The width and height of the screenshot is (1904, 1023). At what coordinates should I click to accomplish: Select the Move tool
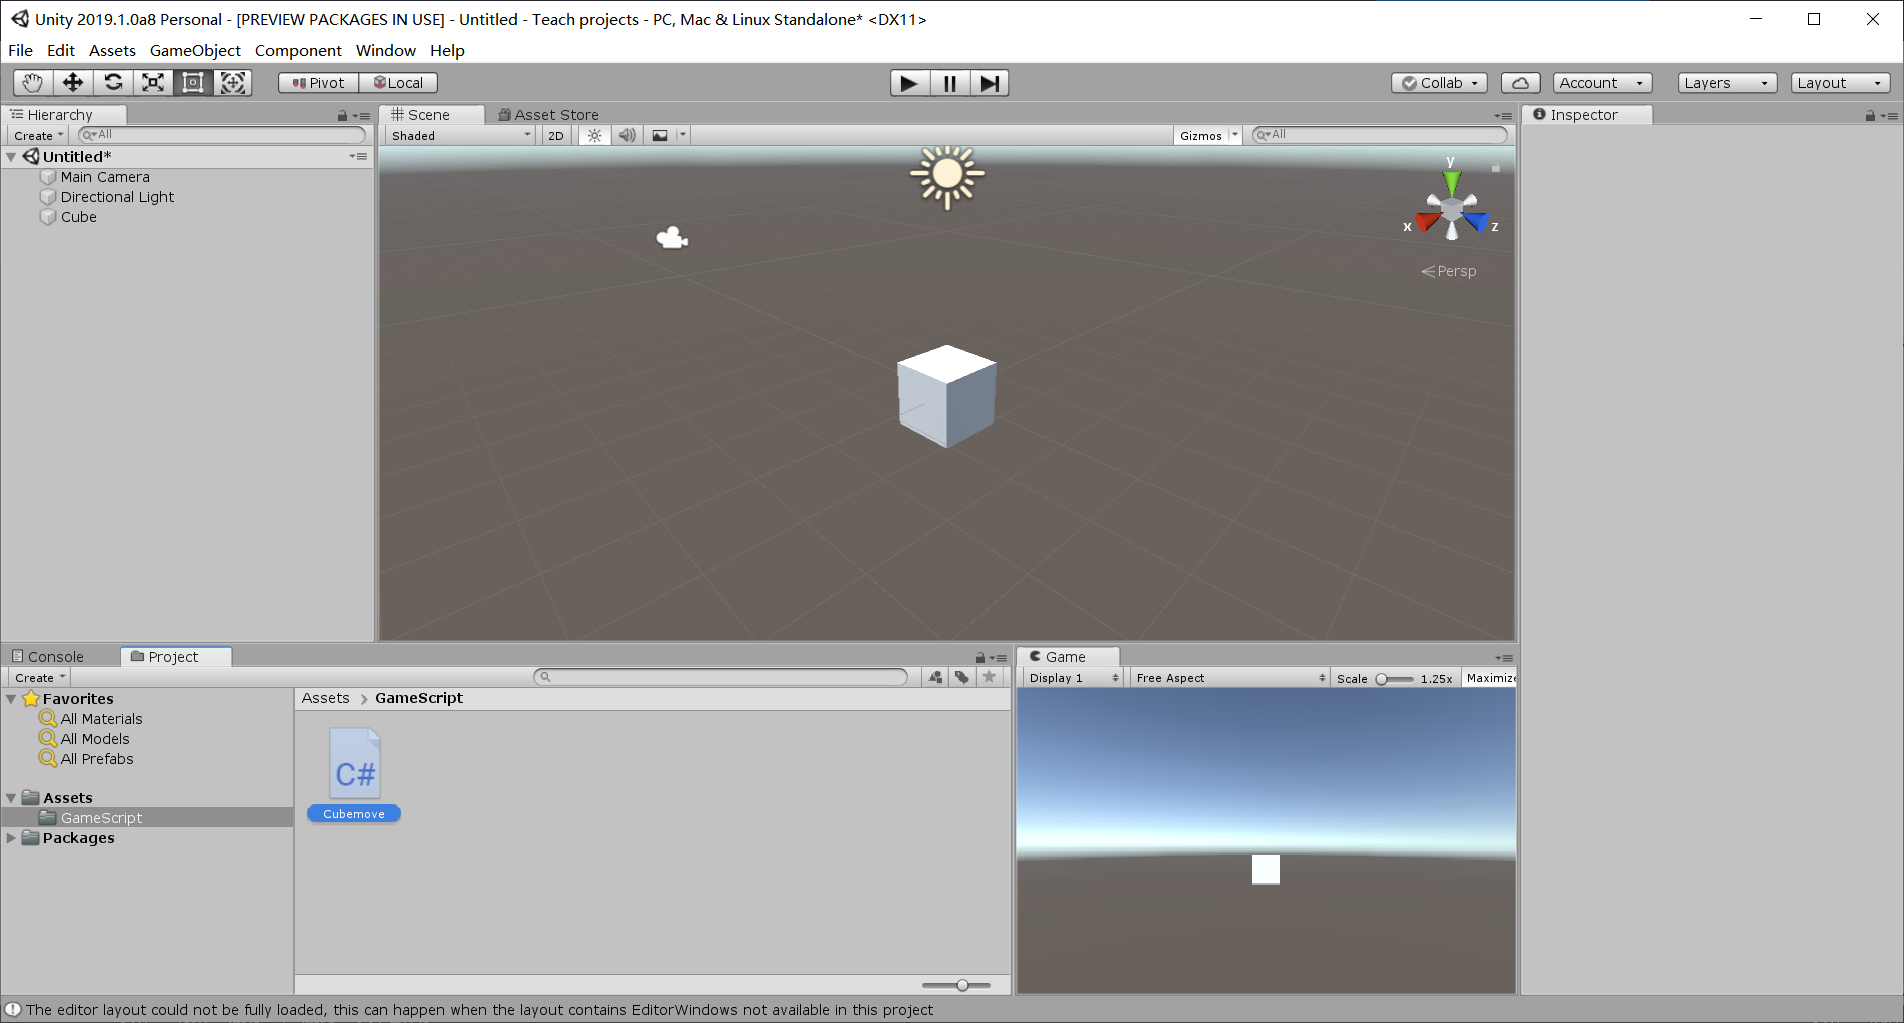(72, 83)
